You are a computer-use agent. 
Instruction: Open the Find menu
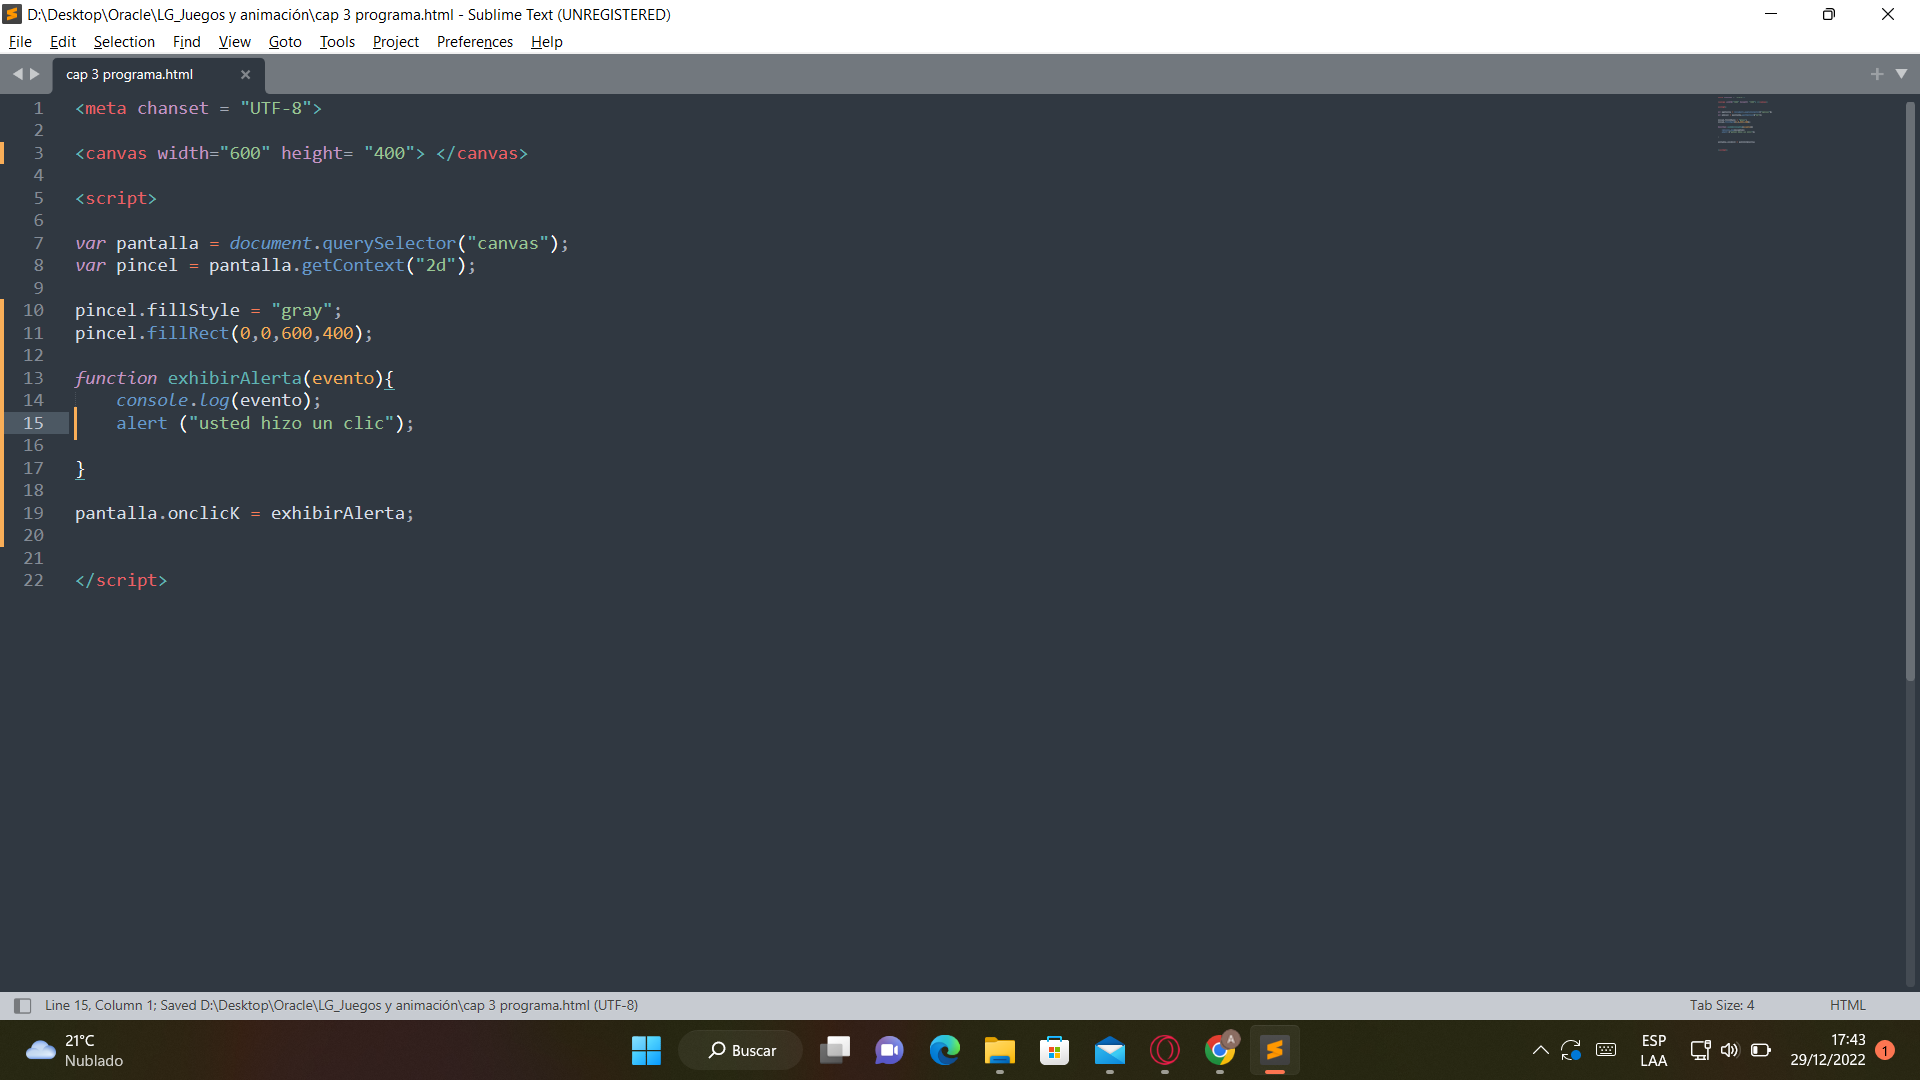tap(186, 42)
